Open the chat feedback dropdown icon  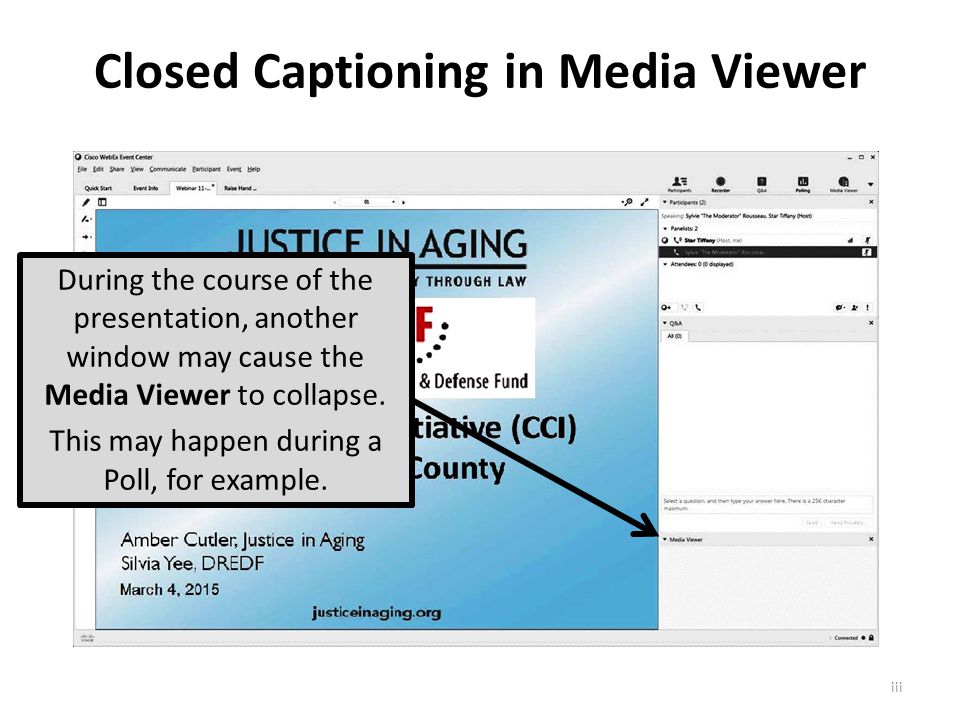[x=841, y=307]
